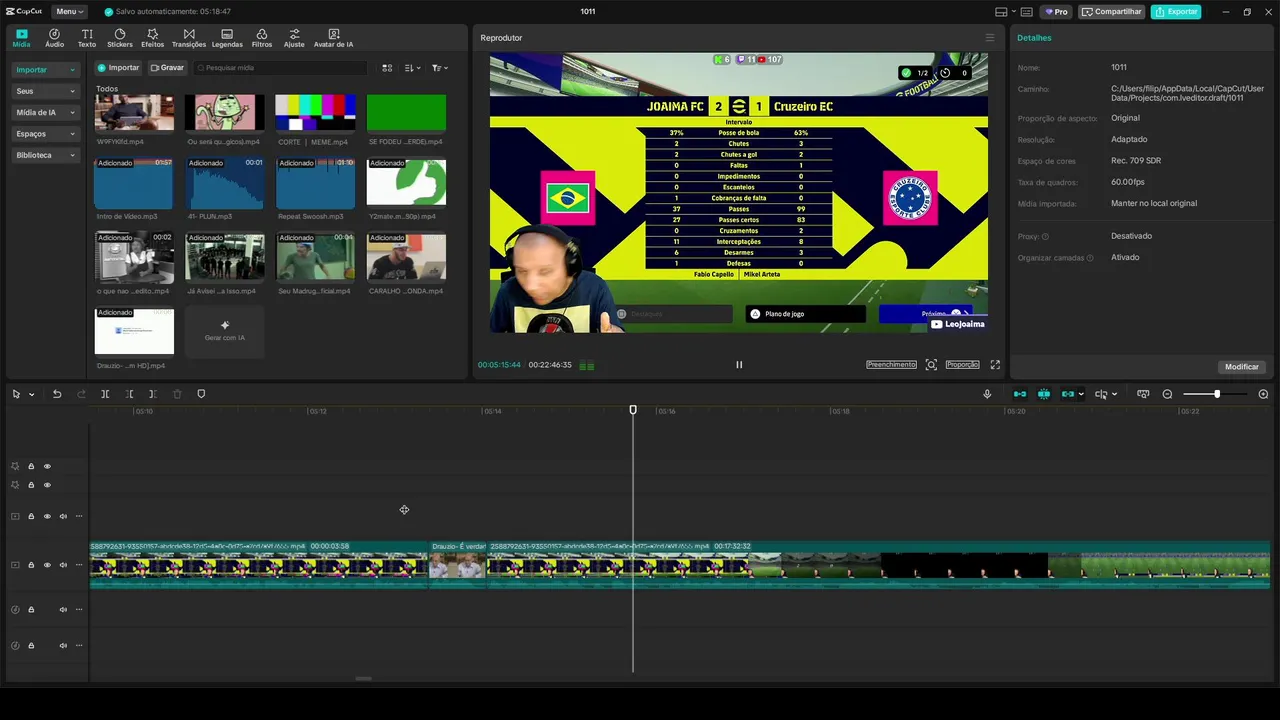Toggle clip linkage
Screen dimensions: 1280x720
tap(1068, 394)
